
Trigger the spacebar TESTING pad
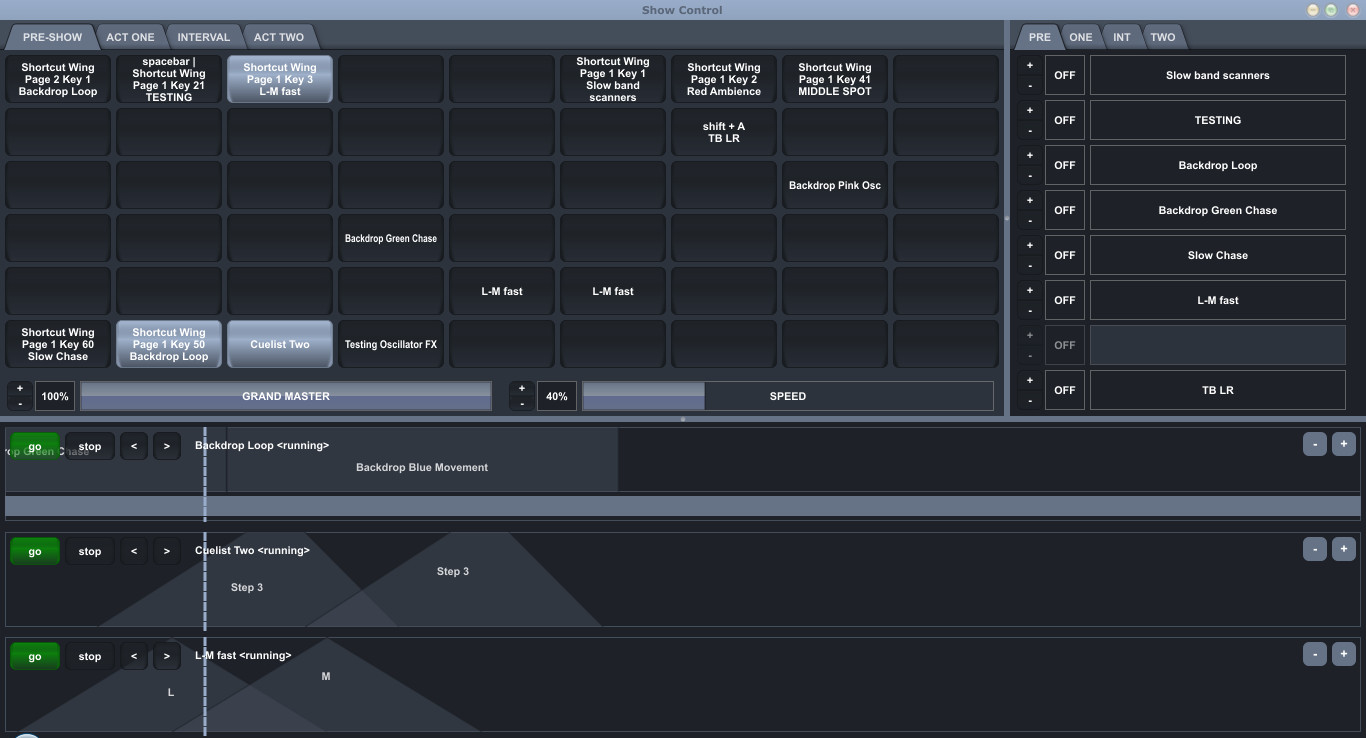click(169, 79)
